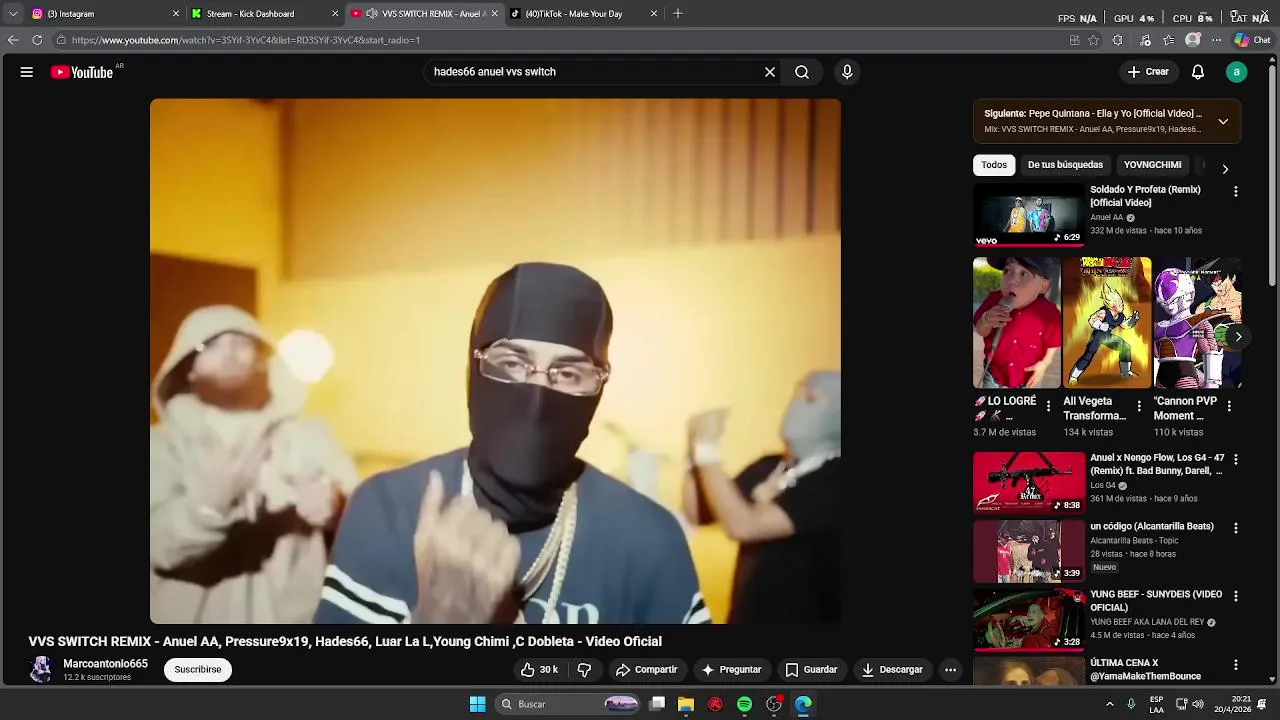Ask about the video with Preguntar
This screenshot has width=1280, height=720.
tap(731, 670)
